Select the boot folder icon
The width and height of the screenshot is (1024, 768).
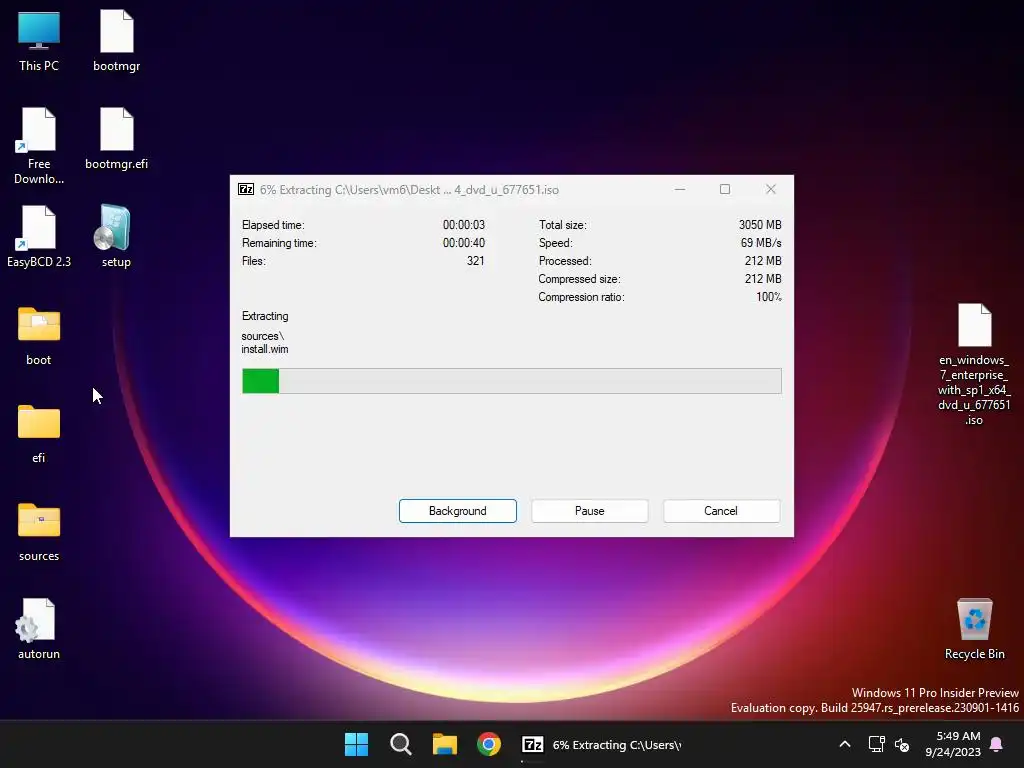click(x=39, y=336)
